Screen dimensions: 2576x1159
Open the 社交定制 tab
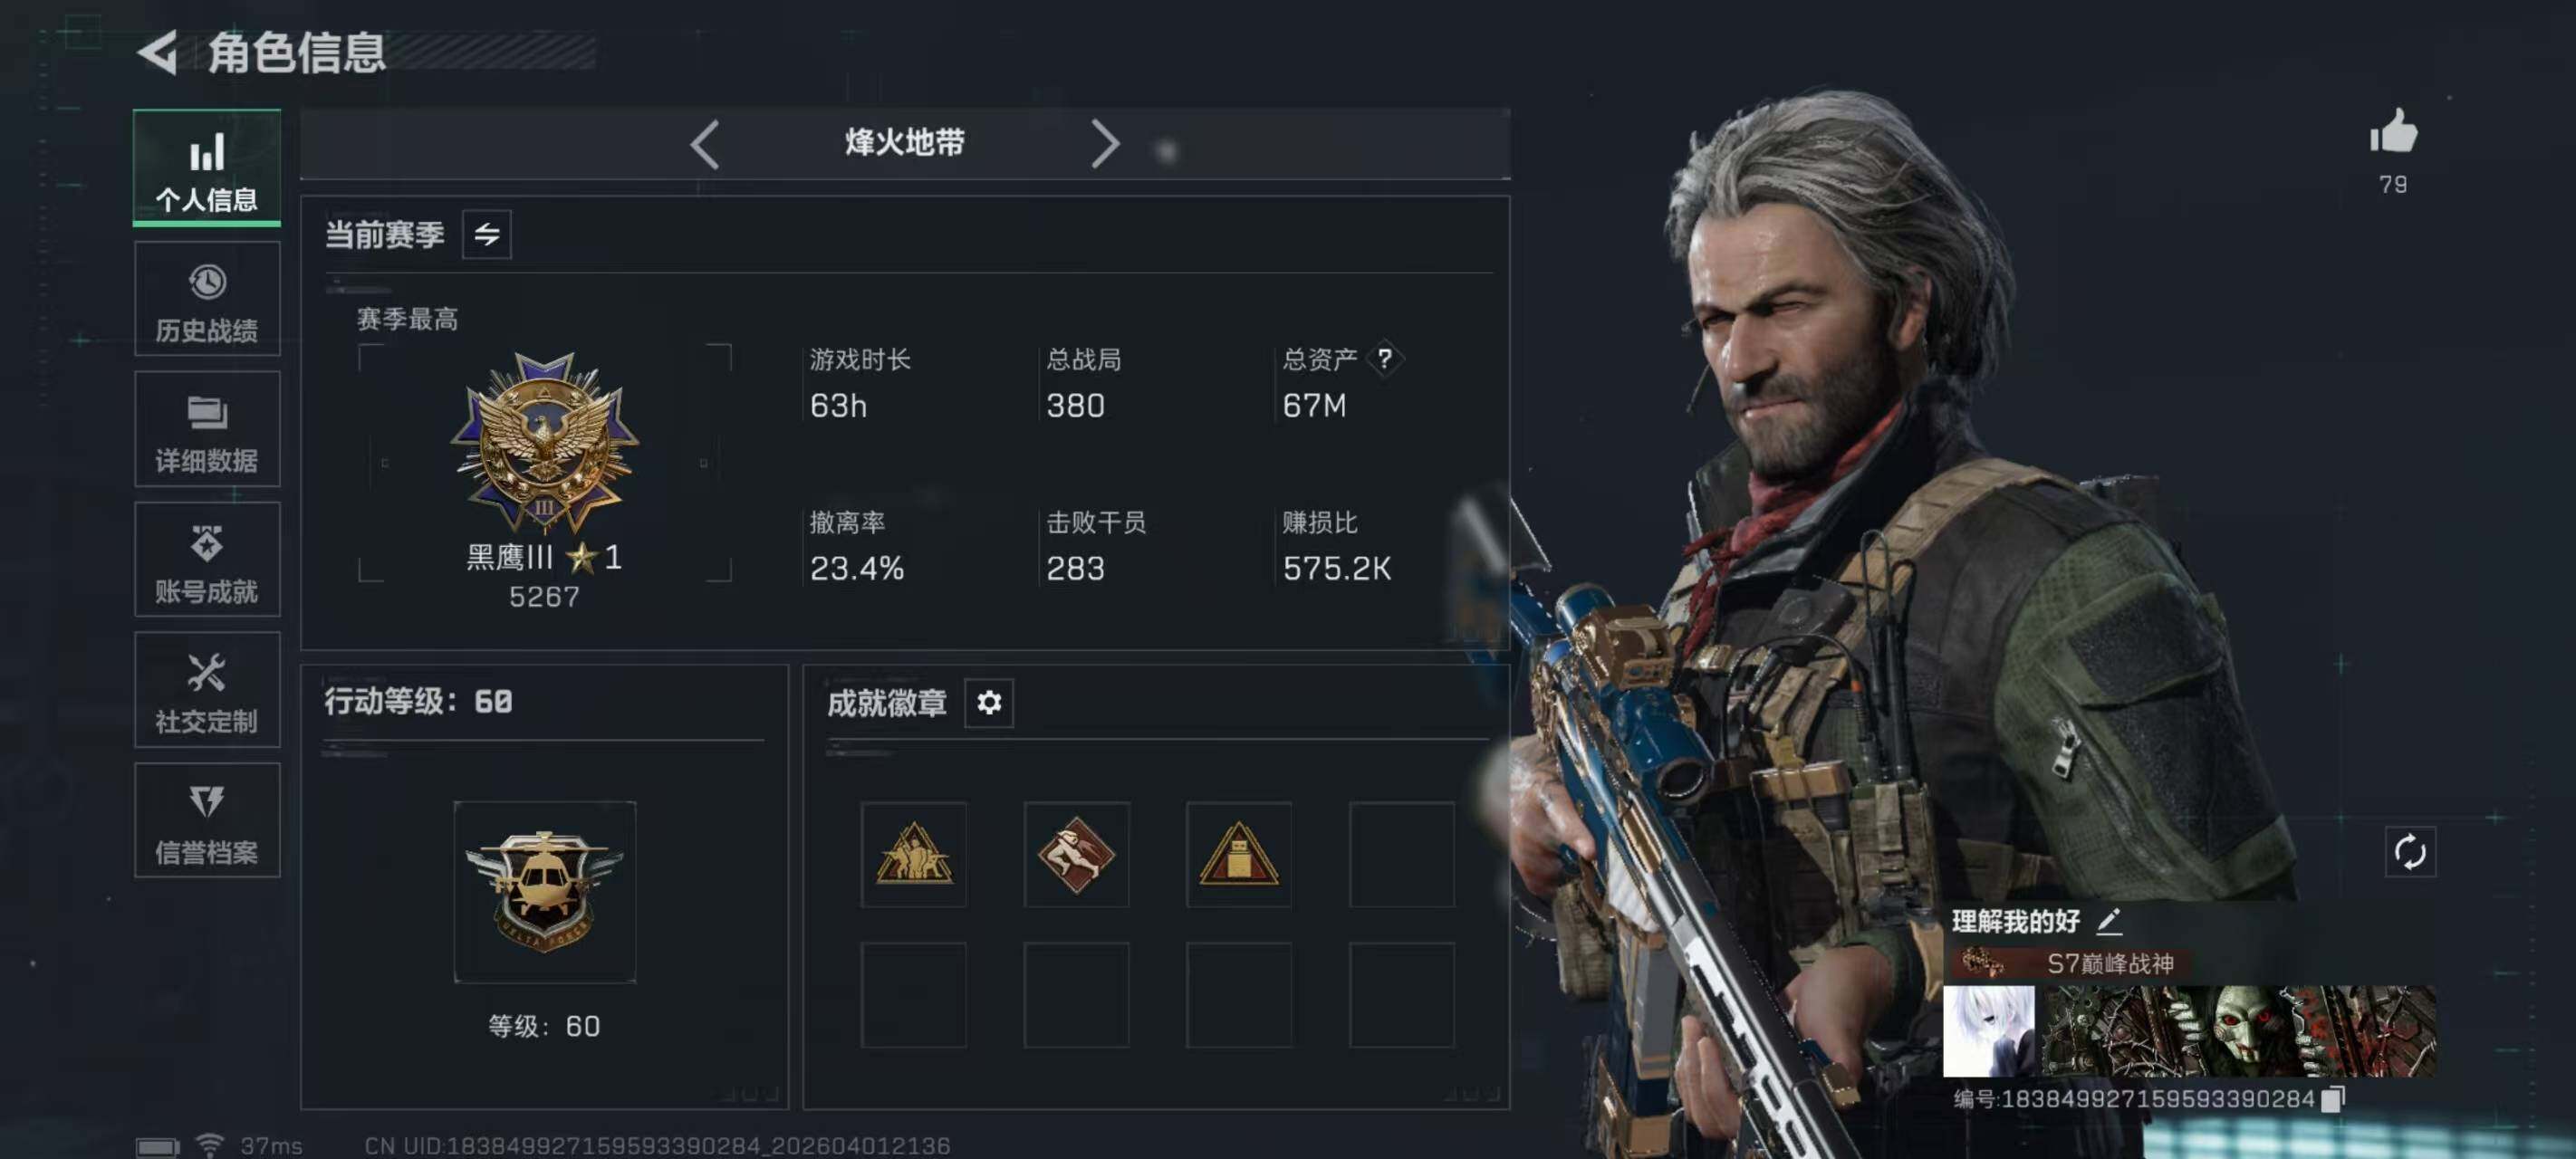[x=207, y=690]
